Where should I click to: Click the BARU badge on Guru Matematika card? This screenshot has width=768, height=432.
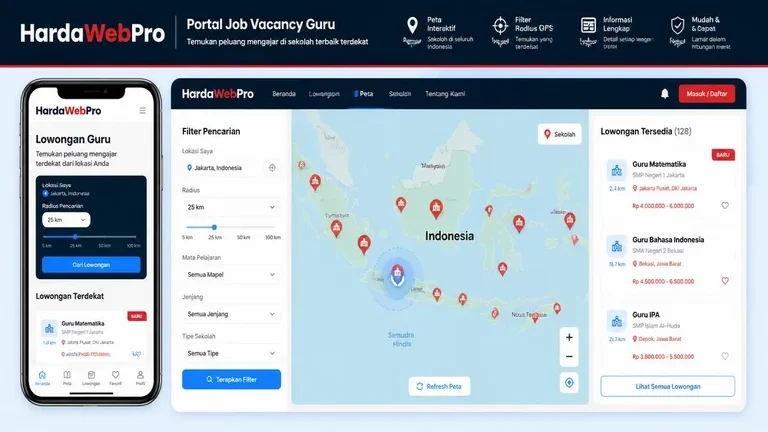[x=723, y=155]
